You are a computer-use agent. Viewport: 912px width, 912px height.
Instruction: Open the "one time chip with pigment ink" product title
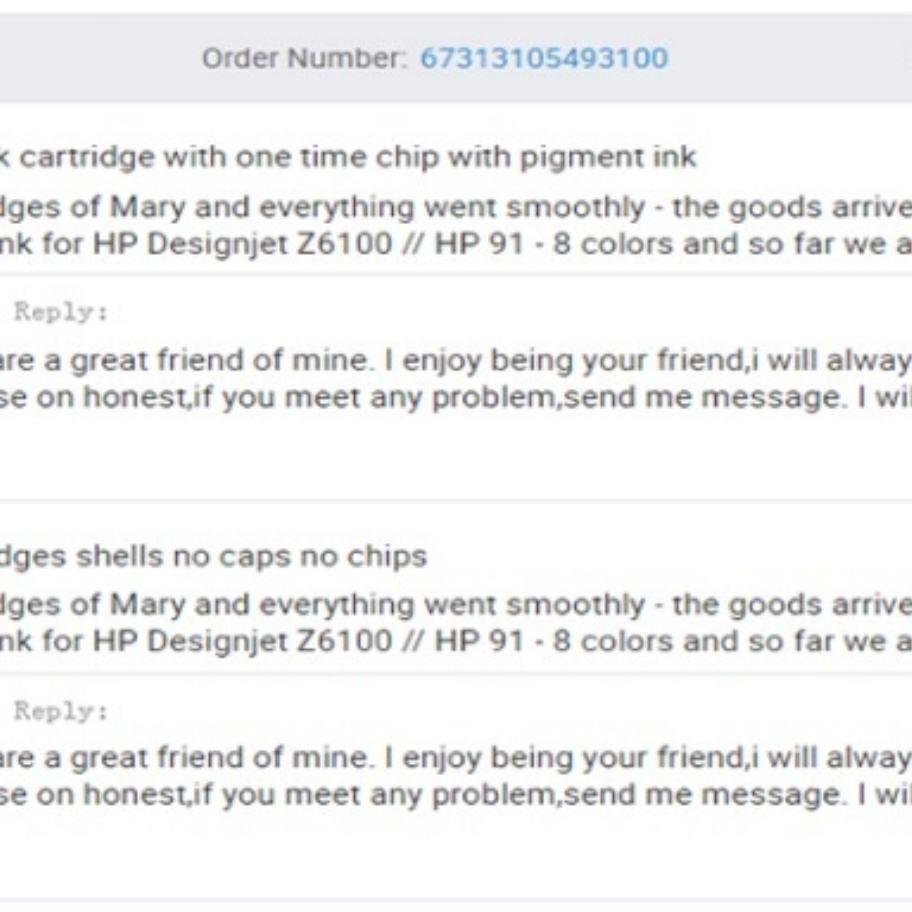465,158
